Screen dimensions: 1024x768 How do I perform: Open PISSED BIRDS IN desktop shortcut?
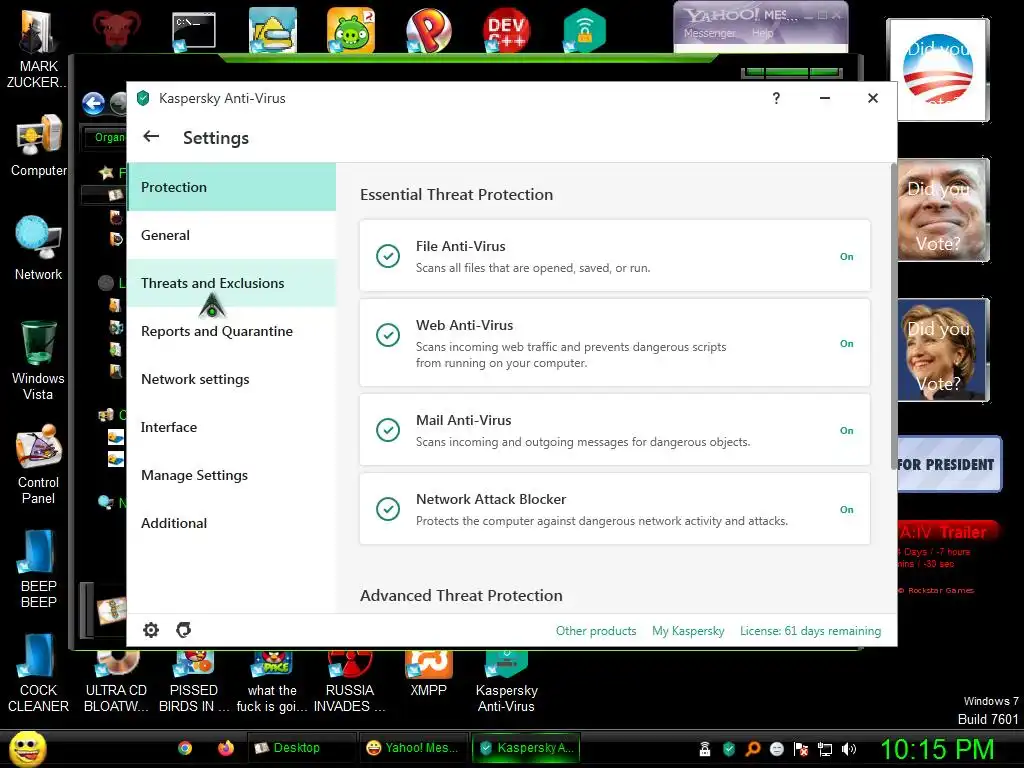(x=194, y=682)
